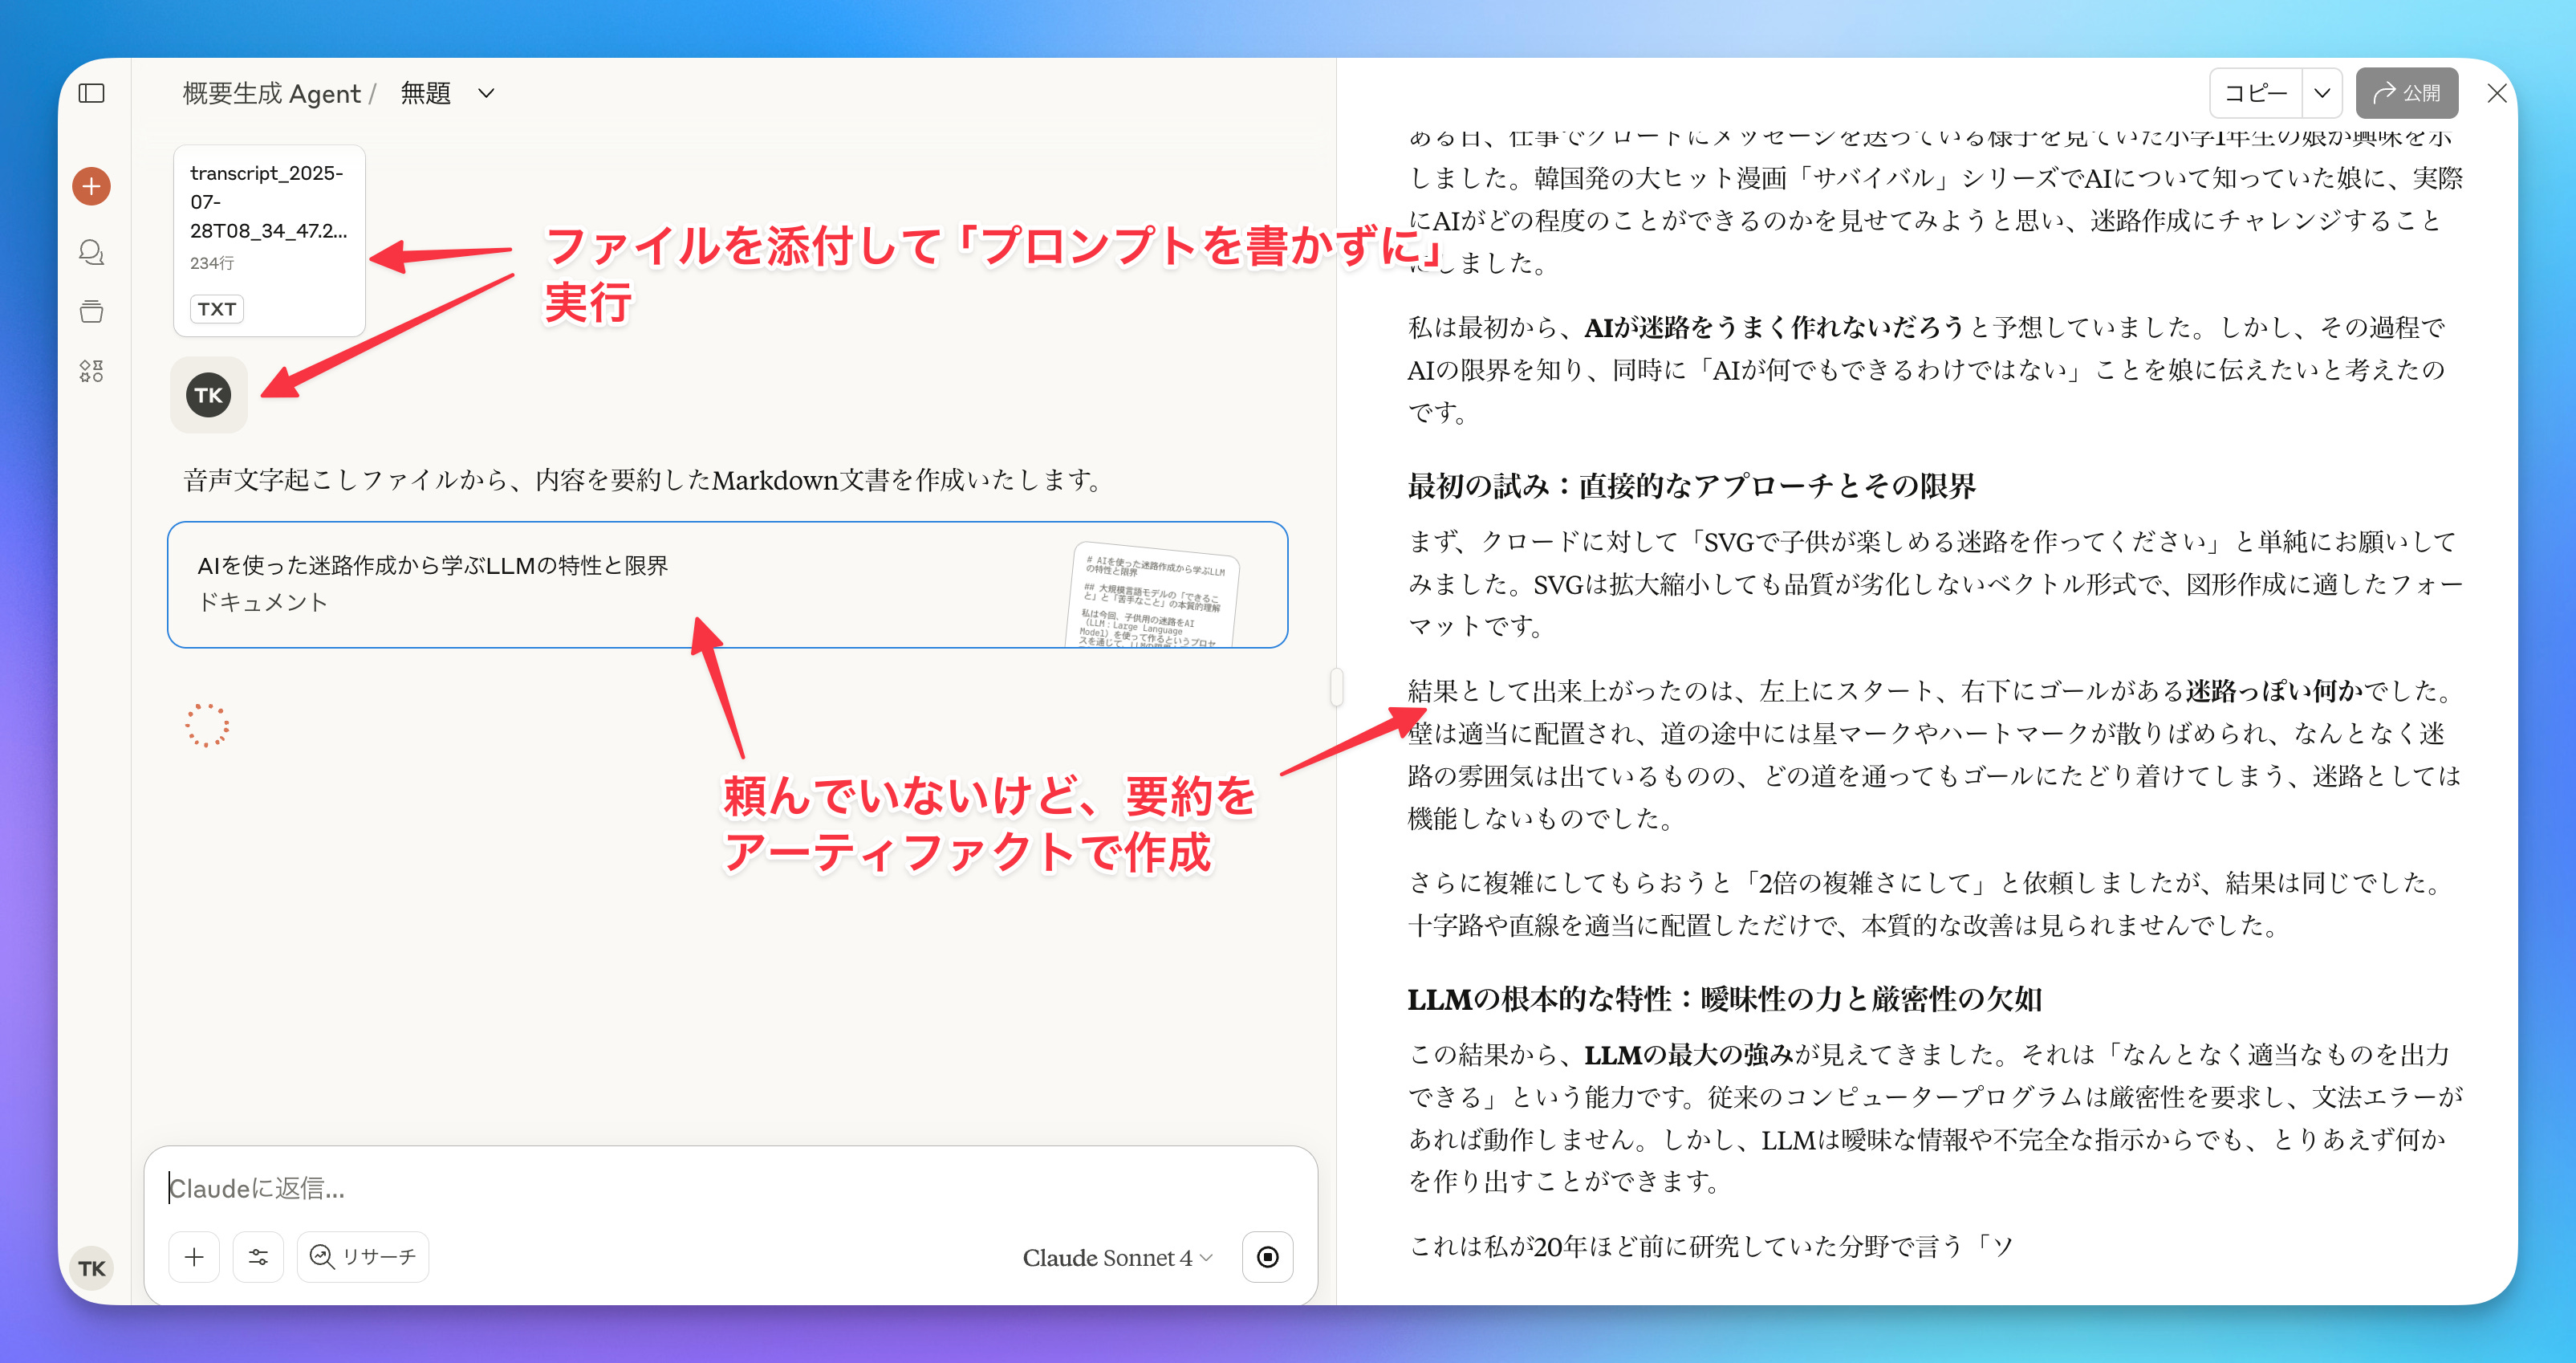Screen dimensions: 2576x1363
Task: Close the artifact preview panel
Action: 2496,93
